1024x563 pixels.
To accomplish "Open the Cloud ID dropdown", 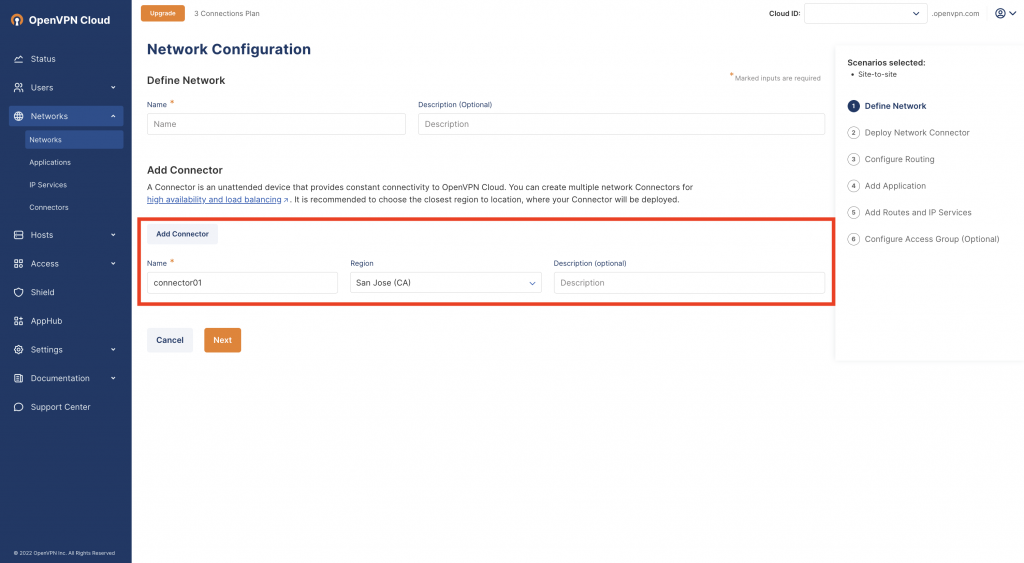I will coord(865,13).
